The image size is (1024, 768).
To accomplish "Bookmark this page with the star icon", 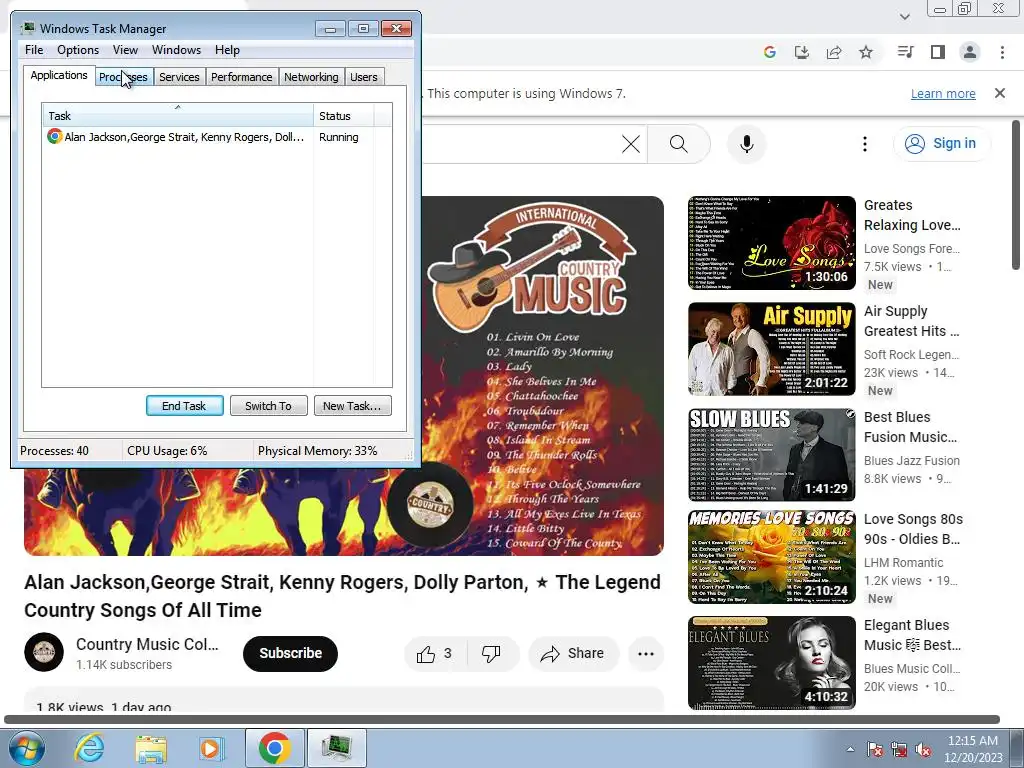I will [866, 52].
